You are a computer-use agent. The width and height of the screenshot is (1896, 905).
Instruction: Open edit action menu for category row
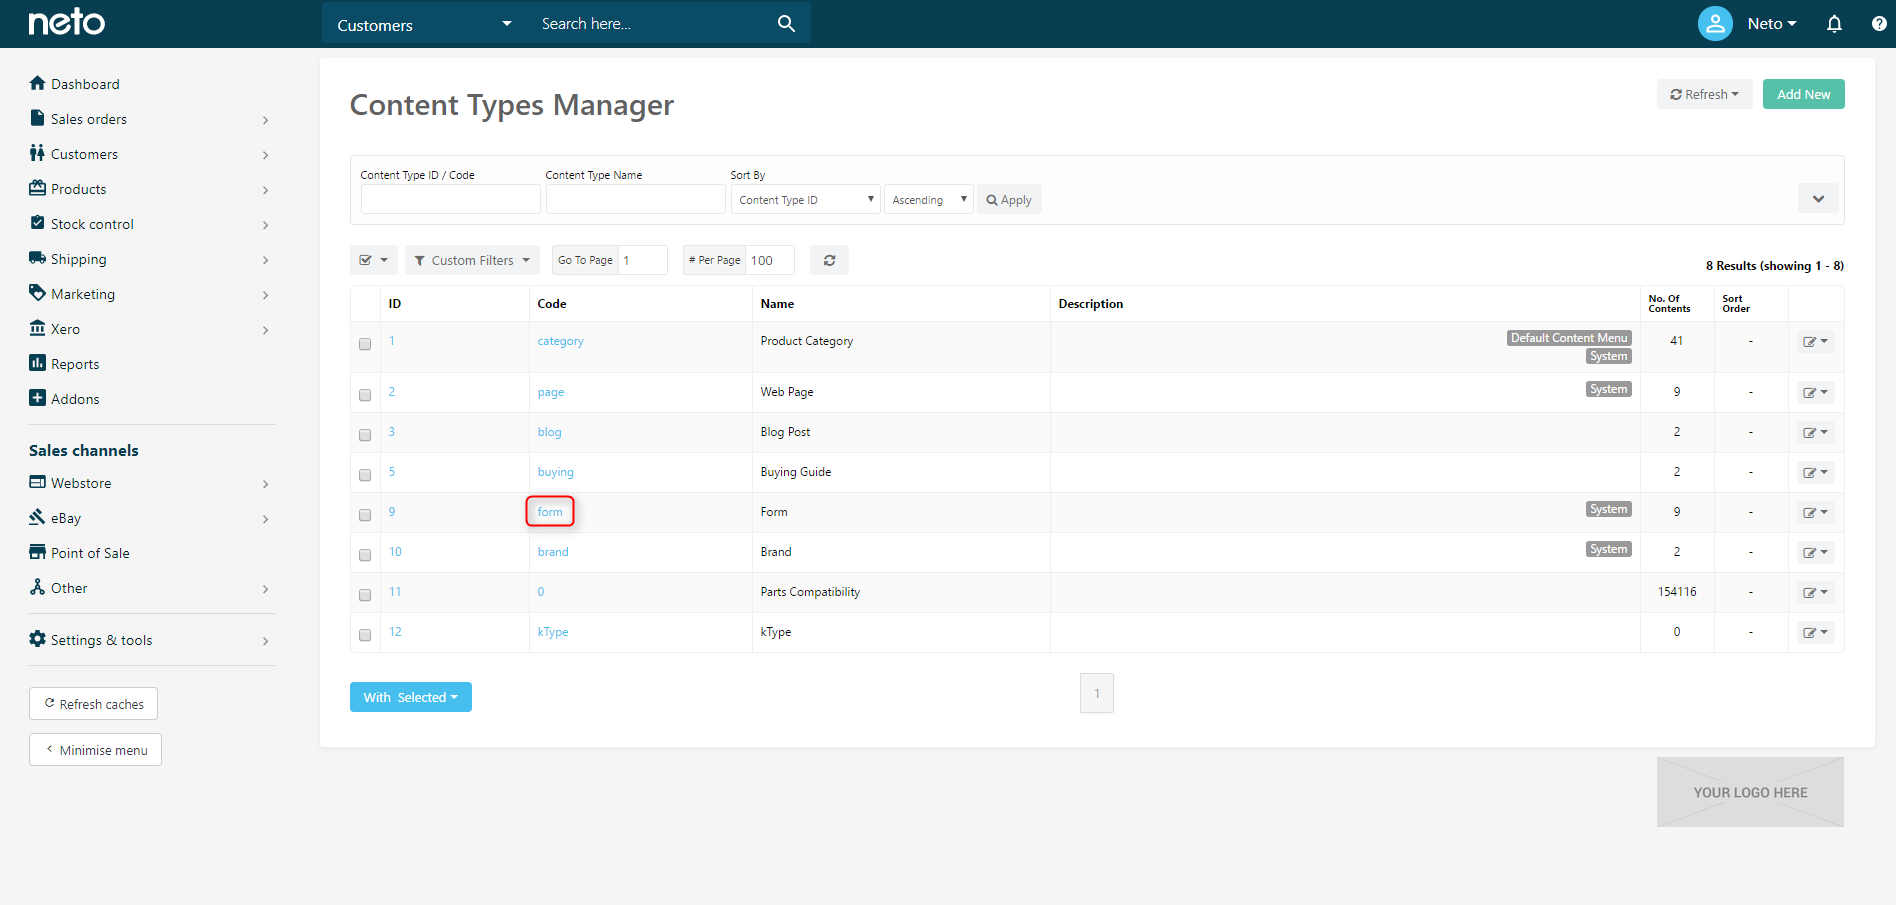tap(1815, 342)
